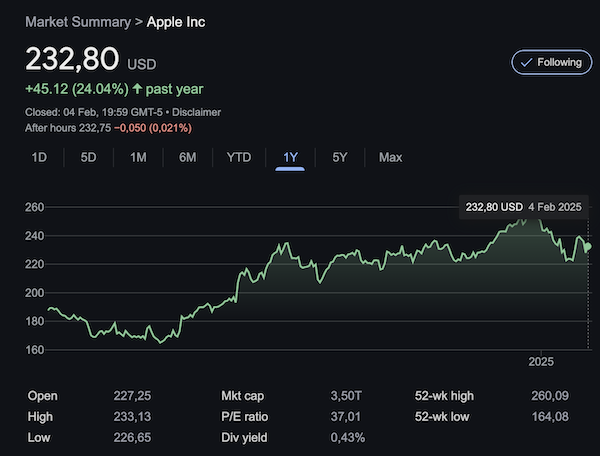The height and width of the screenshot is (456, 600).
Task: Click the Mkt cap label
Action: coord(243,396)
